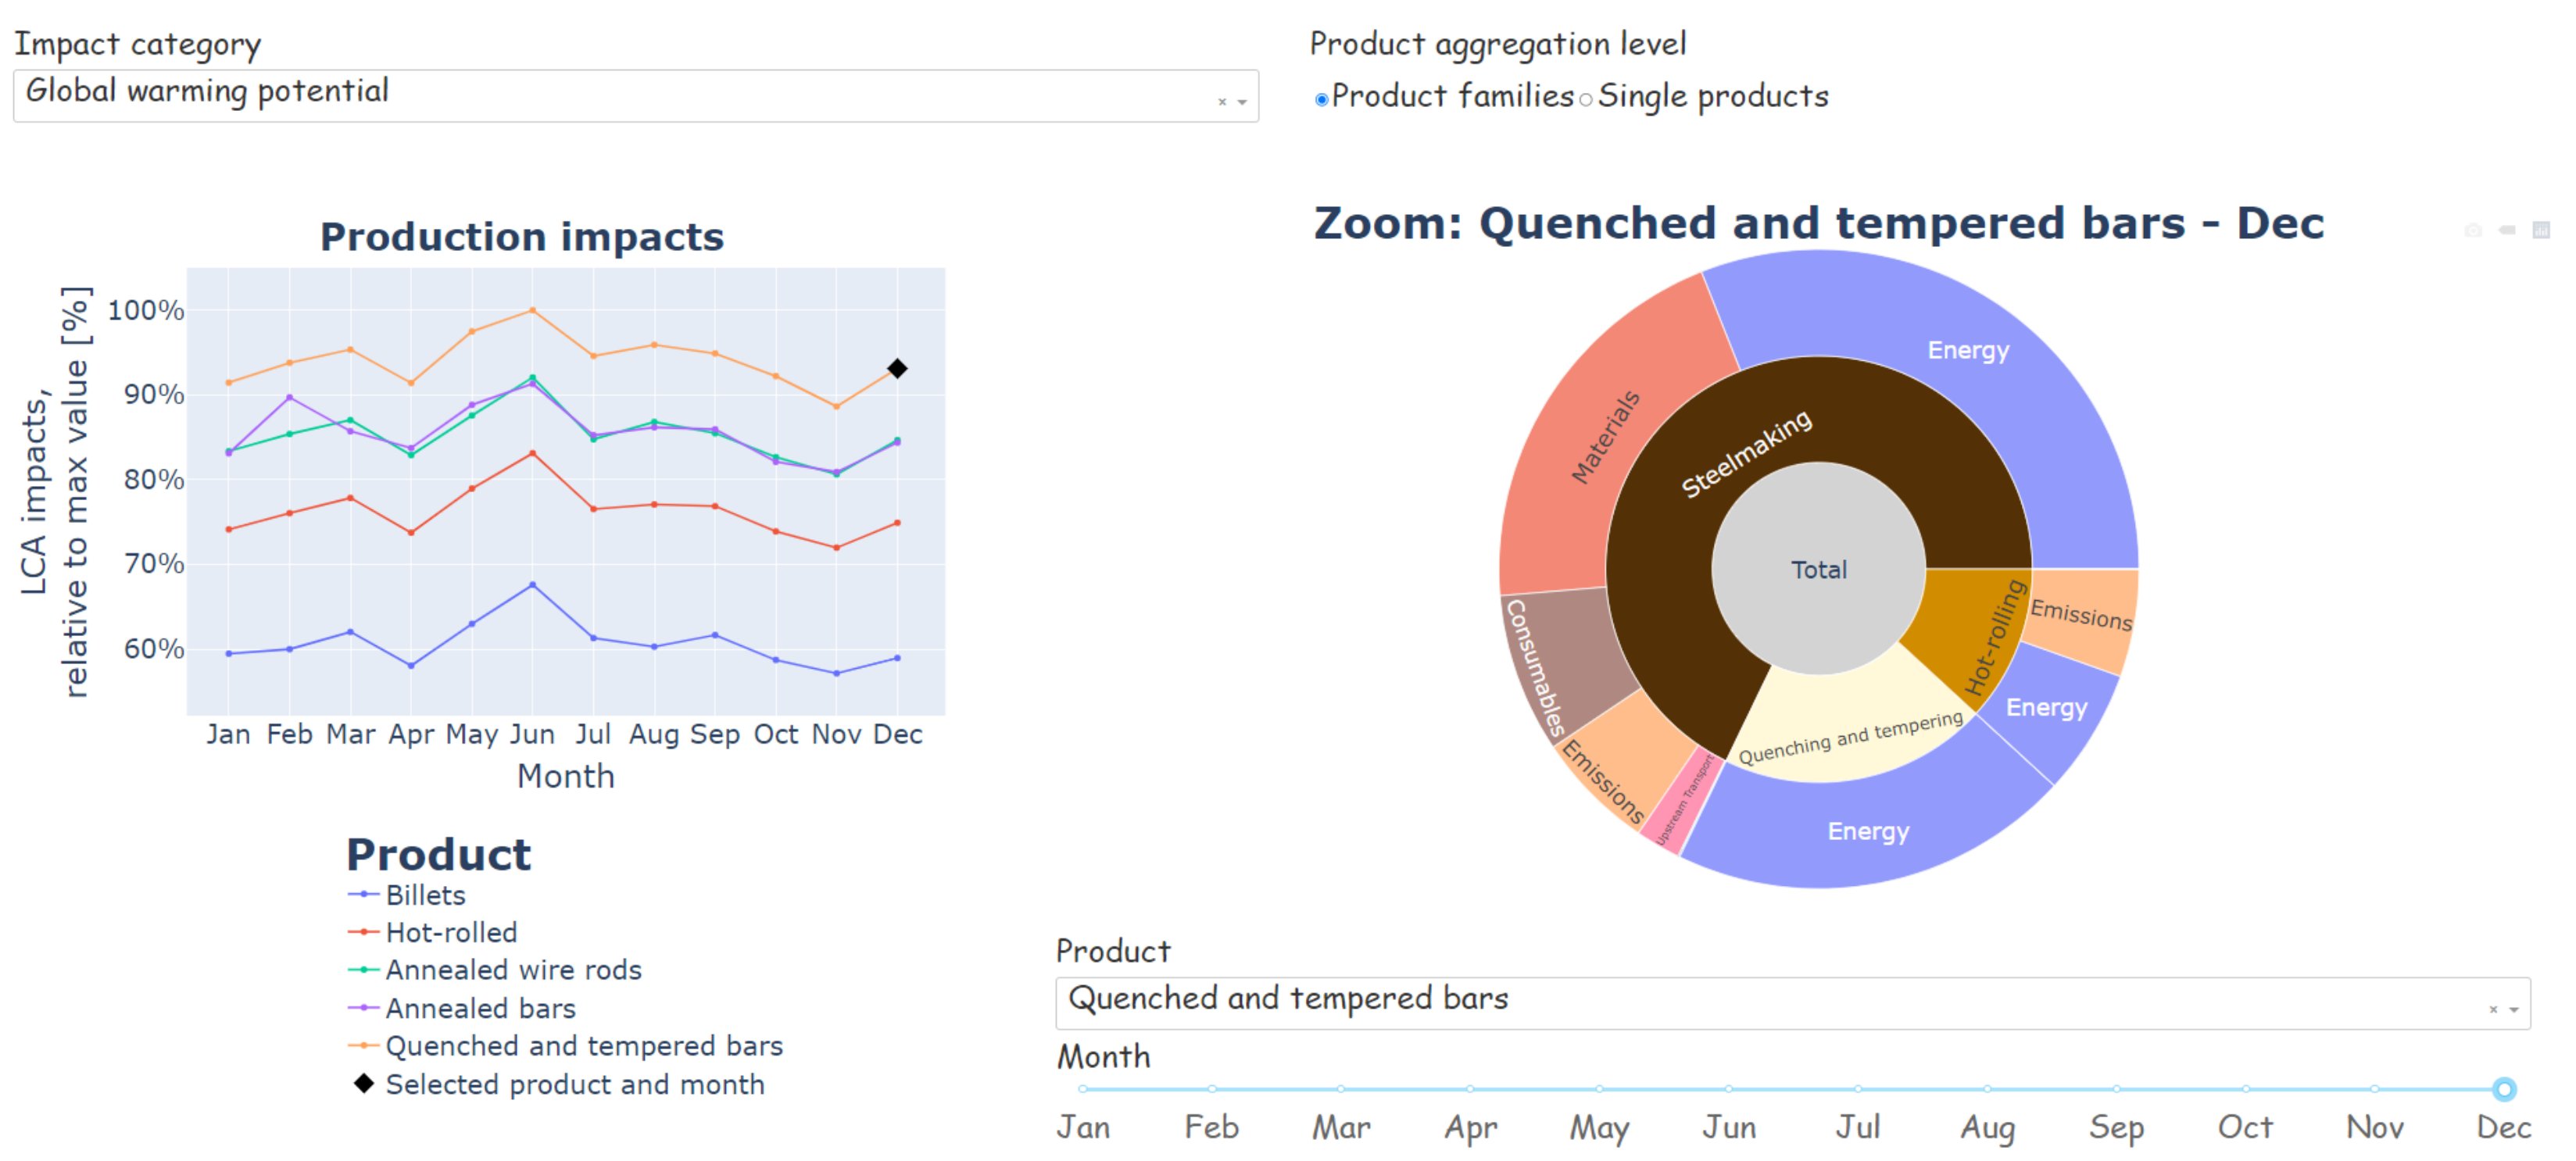Open the Product dropdown arrow
Screen dimensions: 2576x1161
[2514, 1010]
